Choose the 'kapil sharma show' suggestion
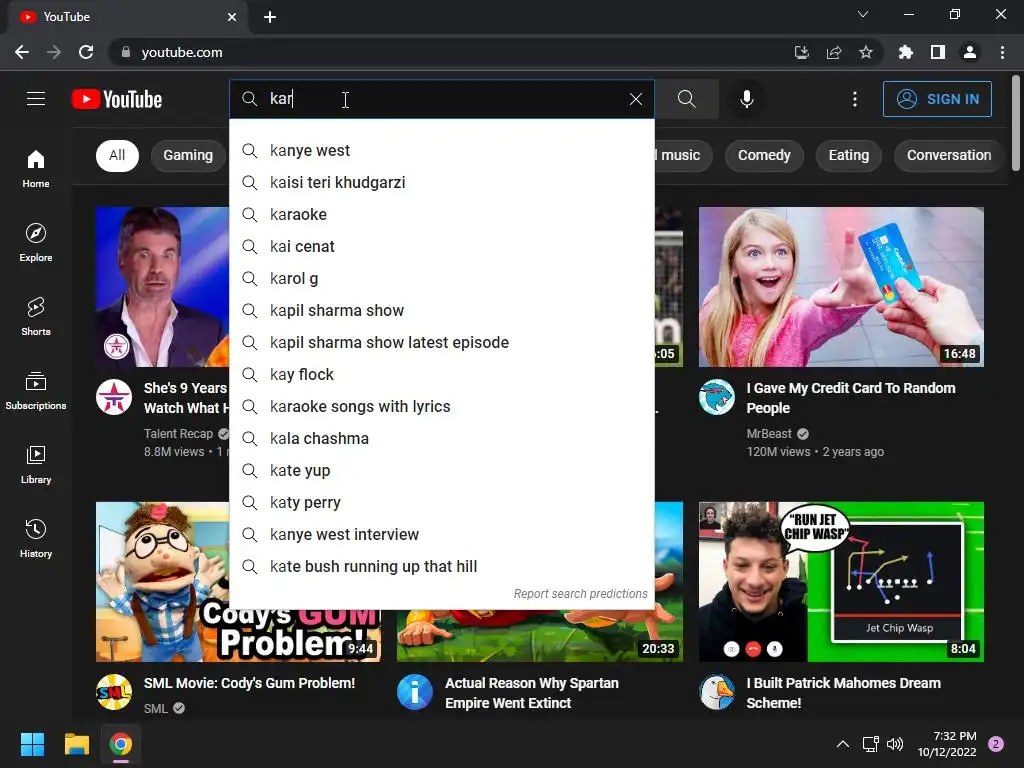Image resolution: width=1024 pixels, height=768 pixels. tap(441, 310)
